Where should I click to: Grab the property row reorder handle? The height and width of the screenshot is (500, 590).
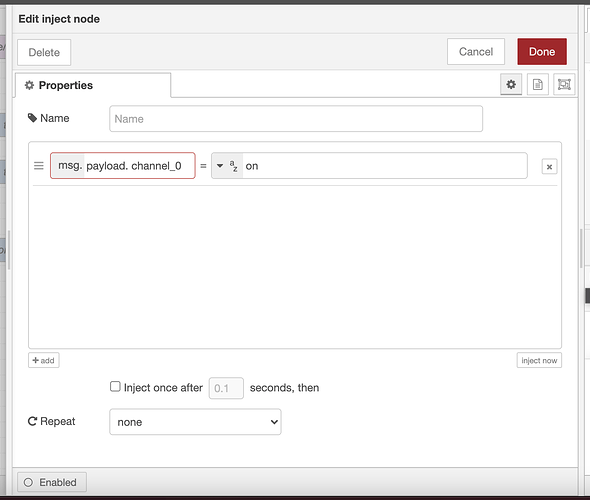point(39,166)
